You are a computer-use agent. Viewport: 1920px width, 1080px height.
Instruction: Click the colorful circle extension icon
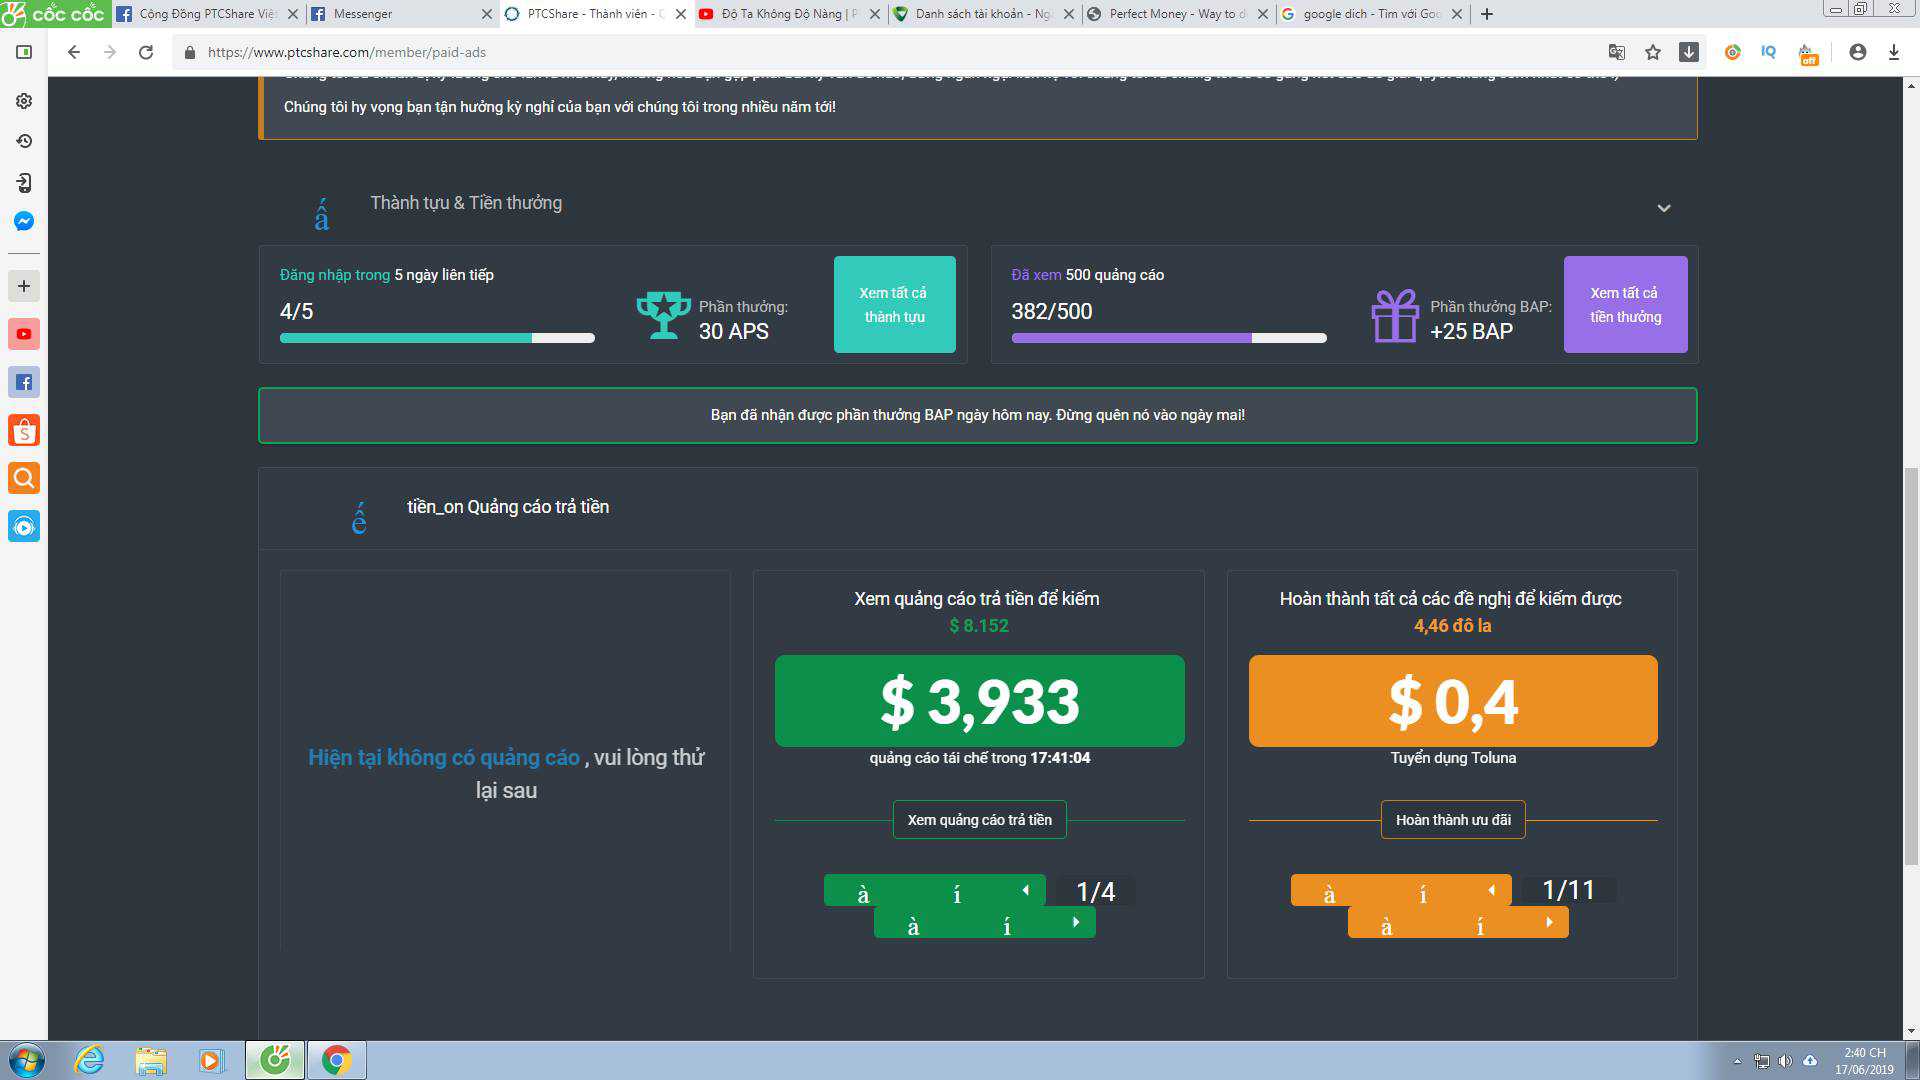(1732, 52)
